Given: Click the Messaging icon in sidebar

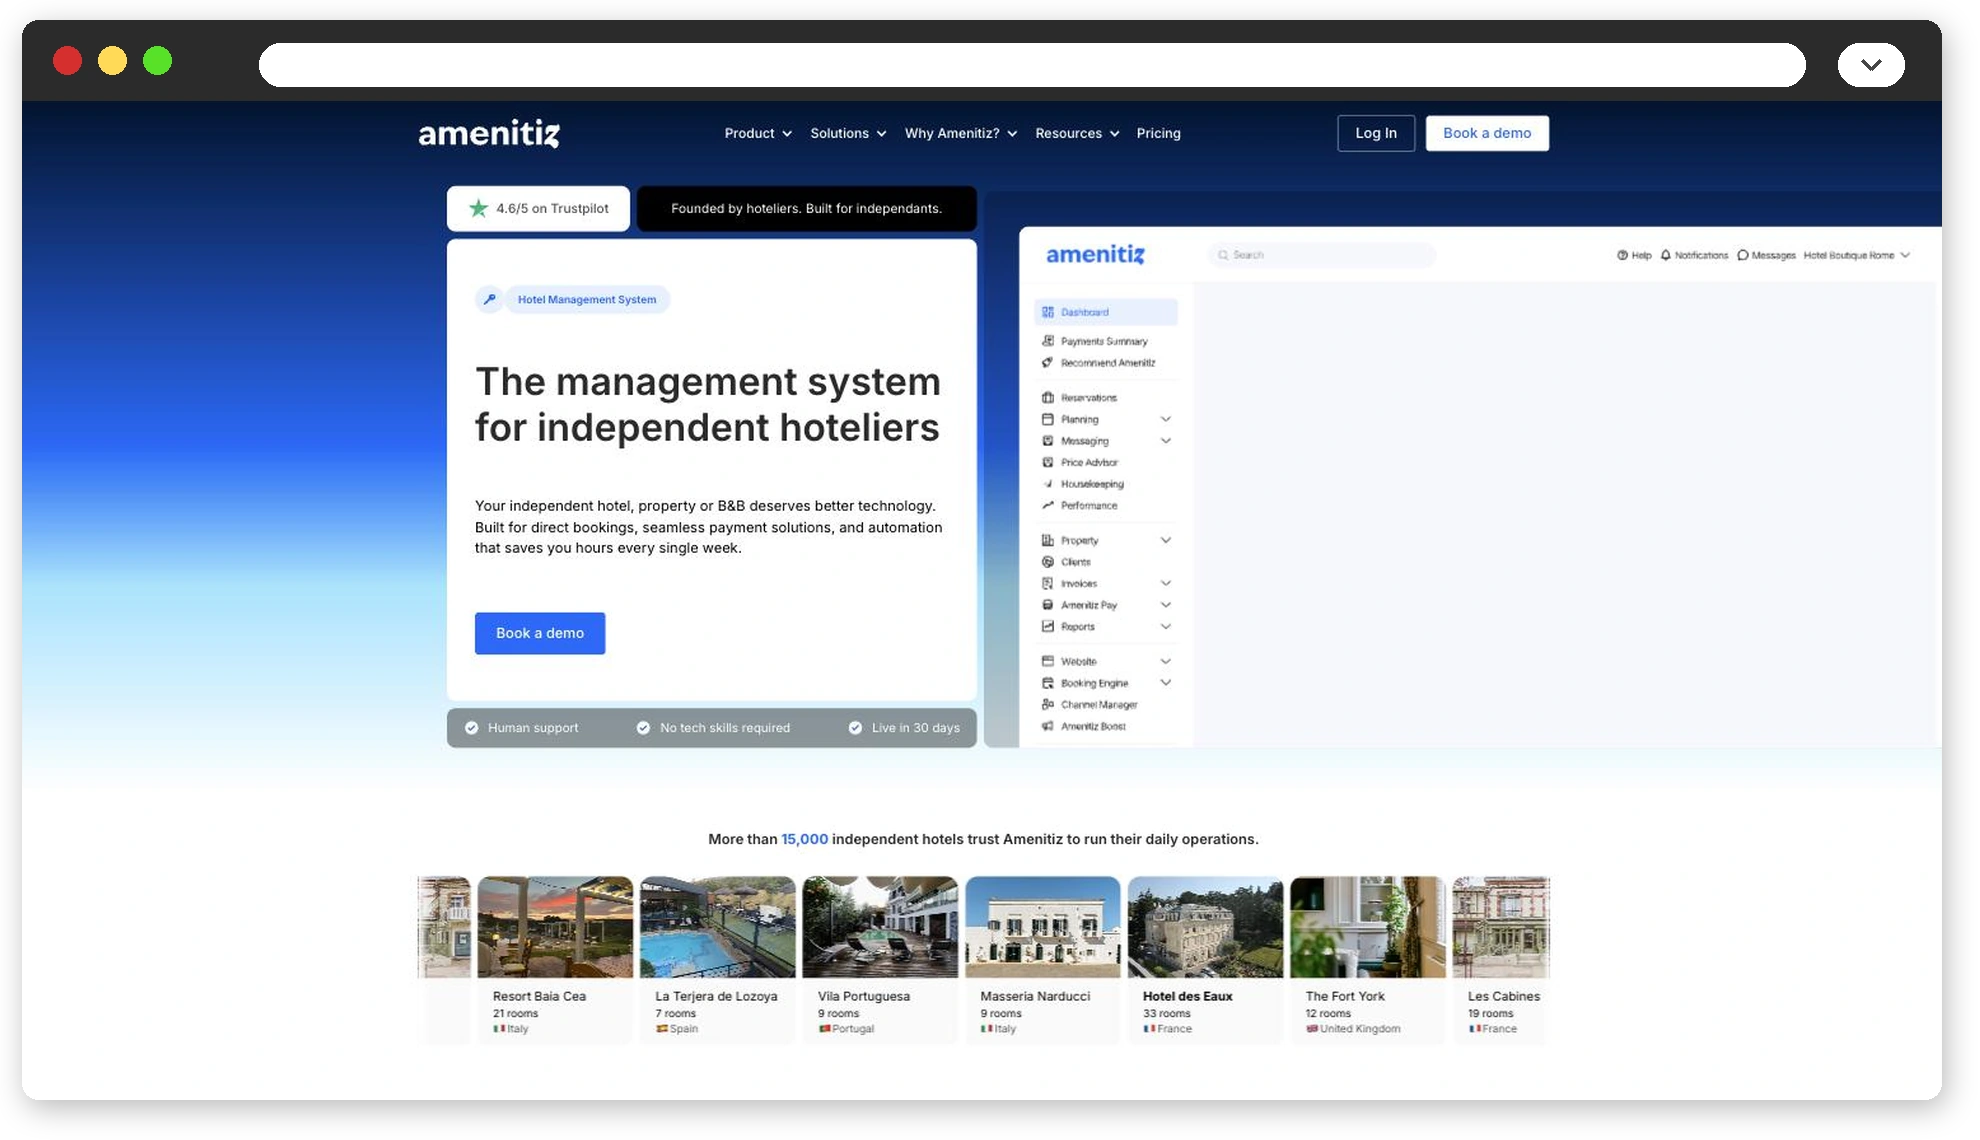Looking at the screenshot, I should click(x=1048, y=441).
